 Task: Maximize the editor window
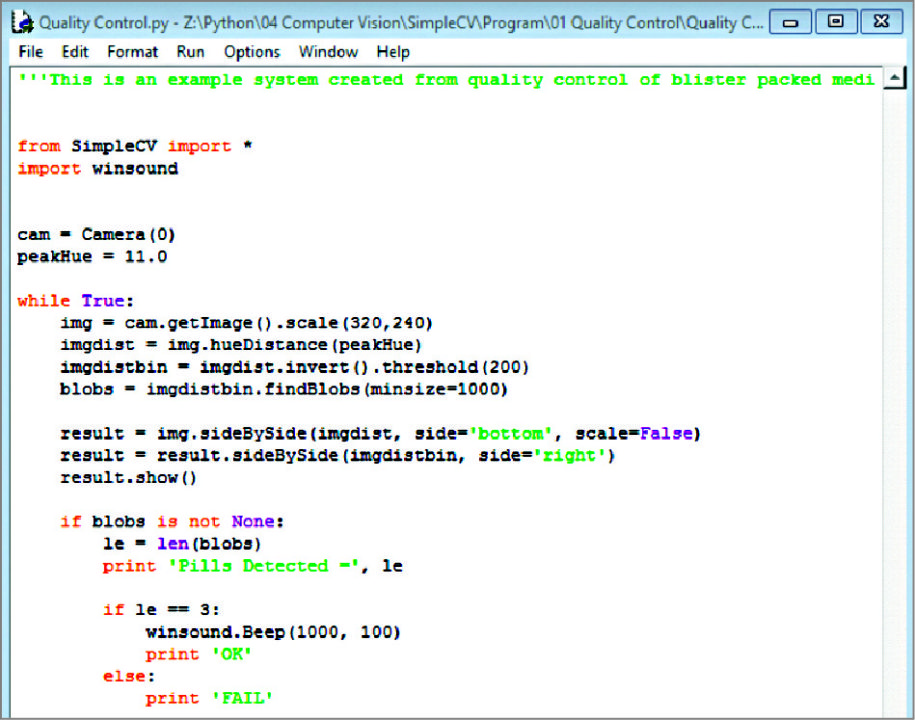click(x=835, y=21)
